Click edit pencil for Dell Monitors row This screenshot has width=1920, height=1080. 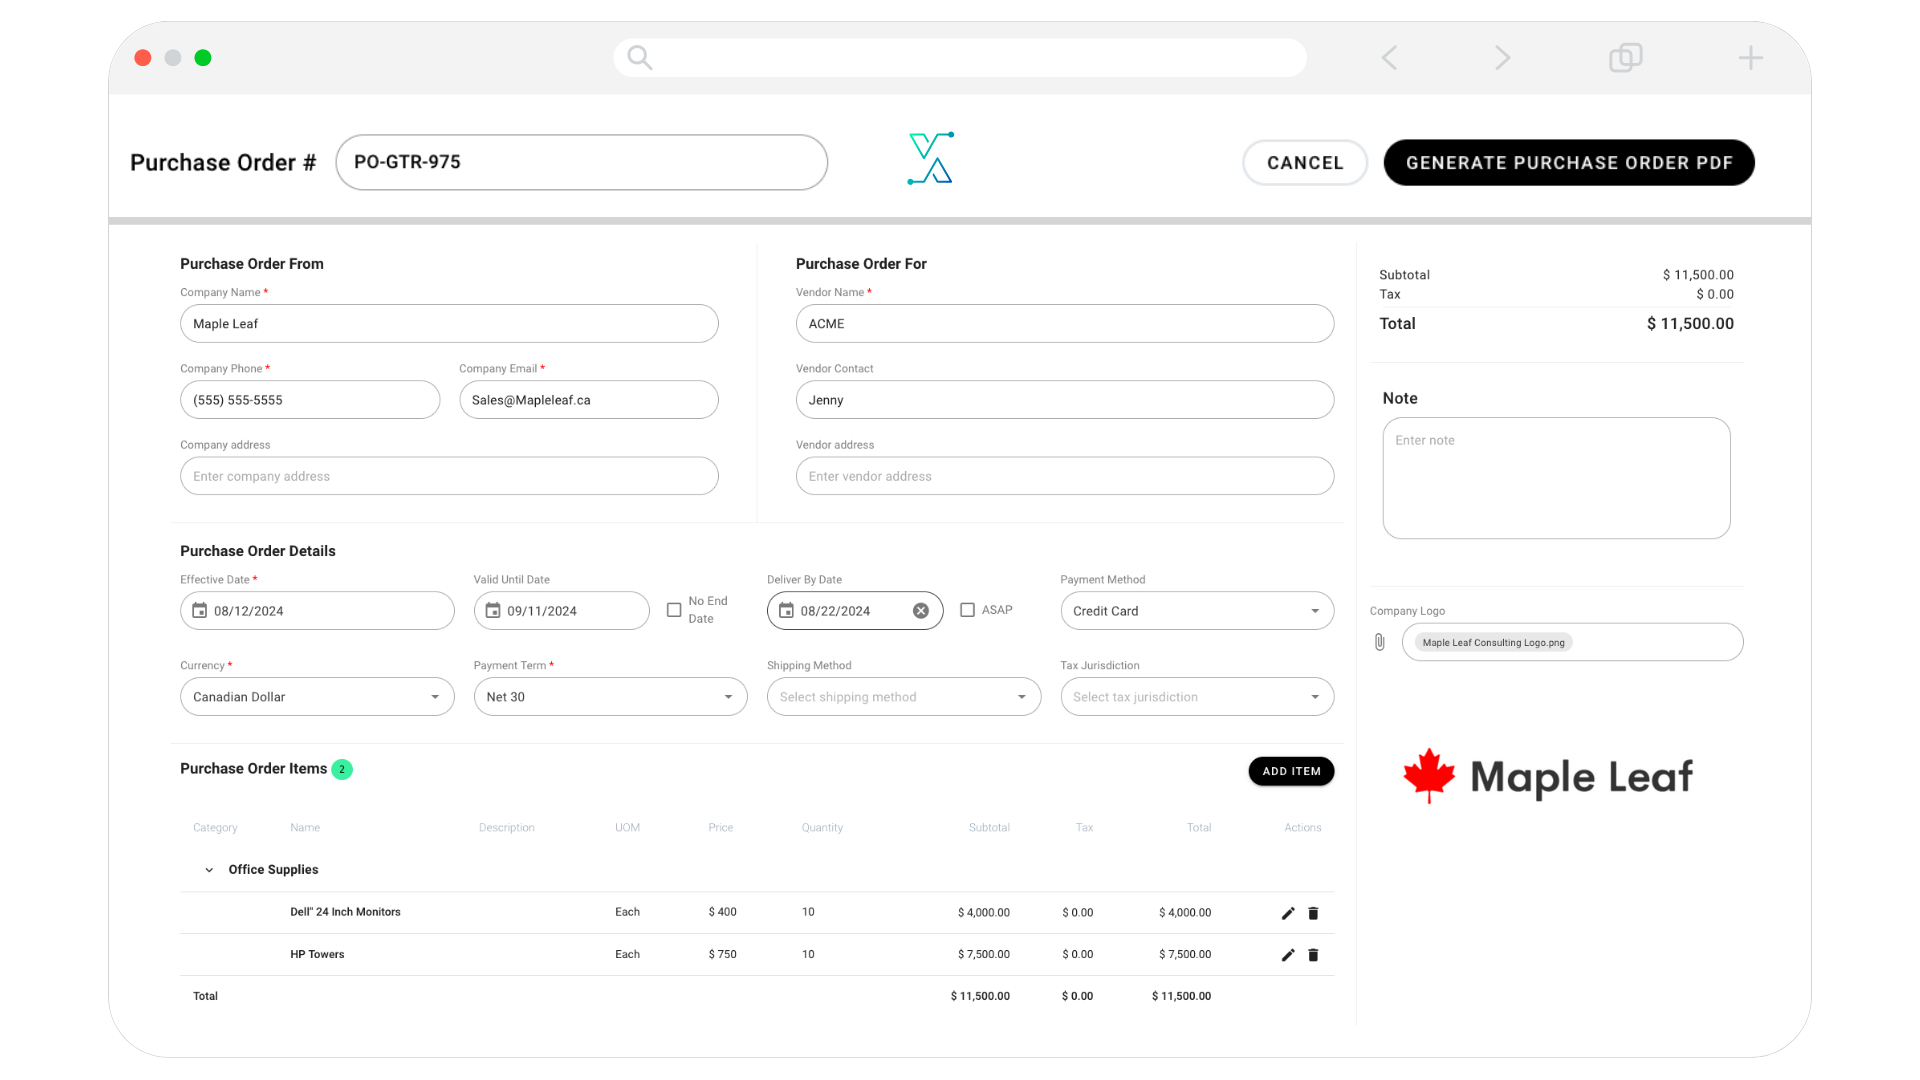1288,913
